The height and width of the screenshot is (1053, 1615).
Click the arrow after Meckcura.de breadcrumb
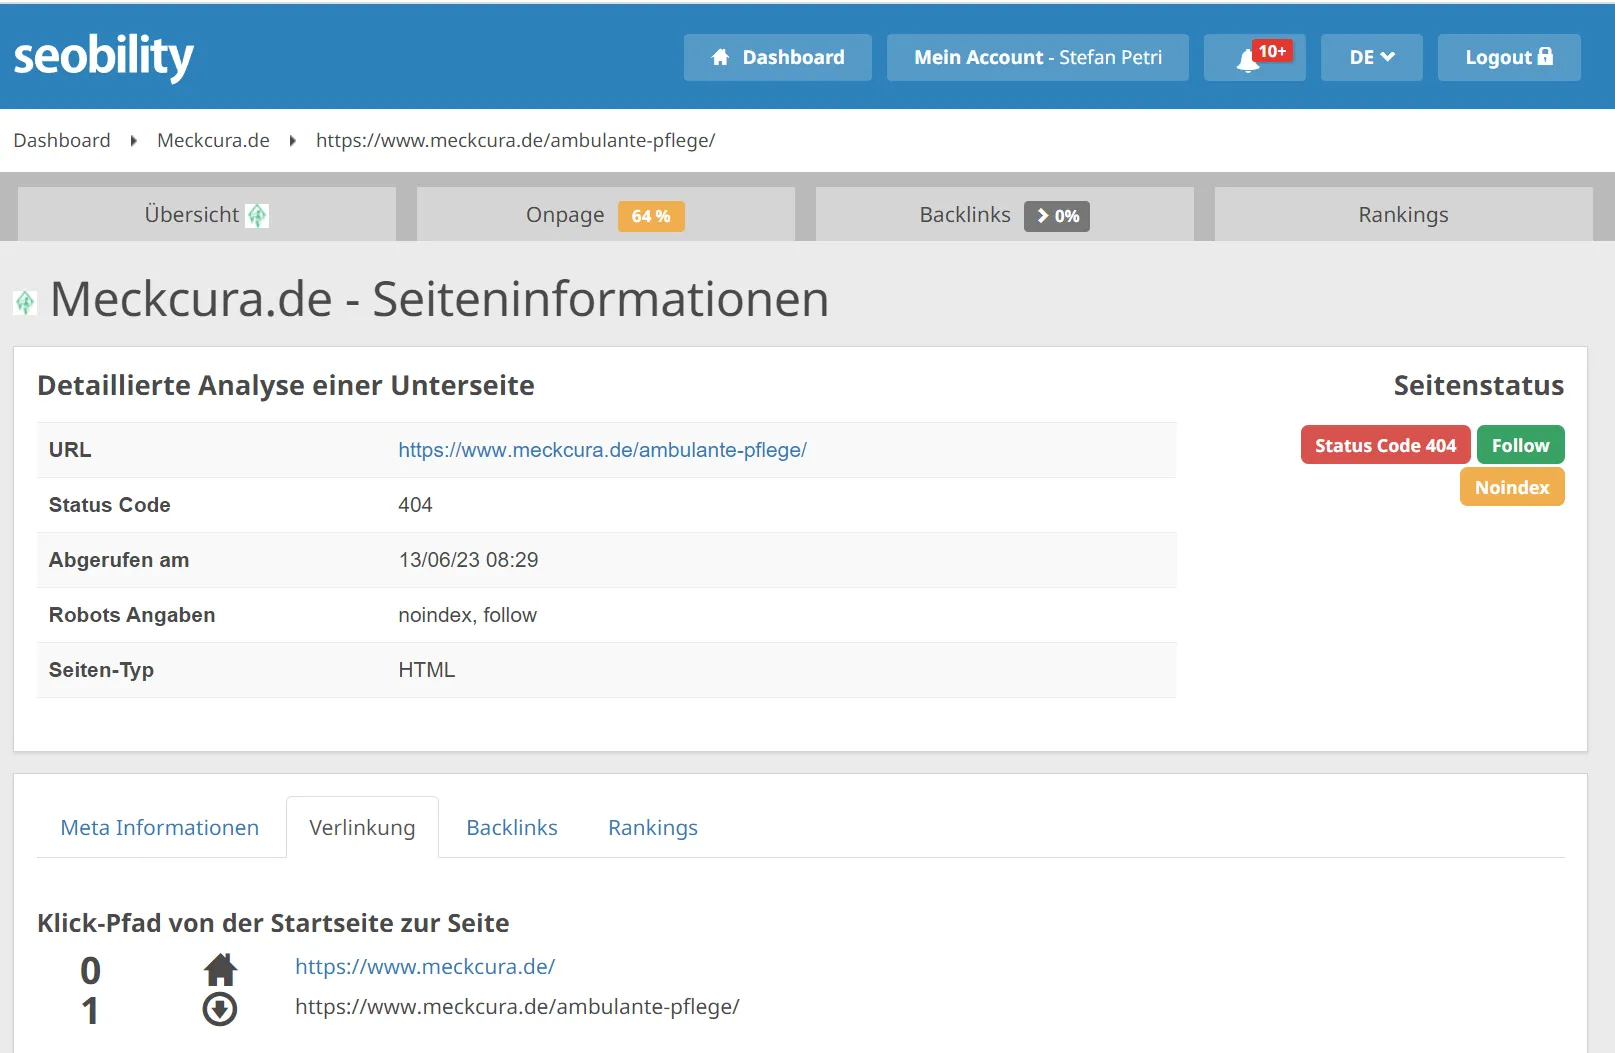[x=292, y=141]
